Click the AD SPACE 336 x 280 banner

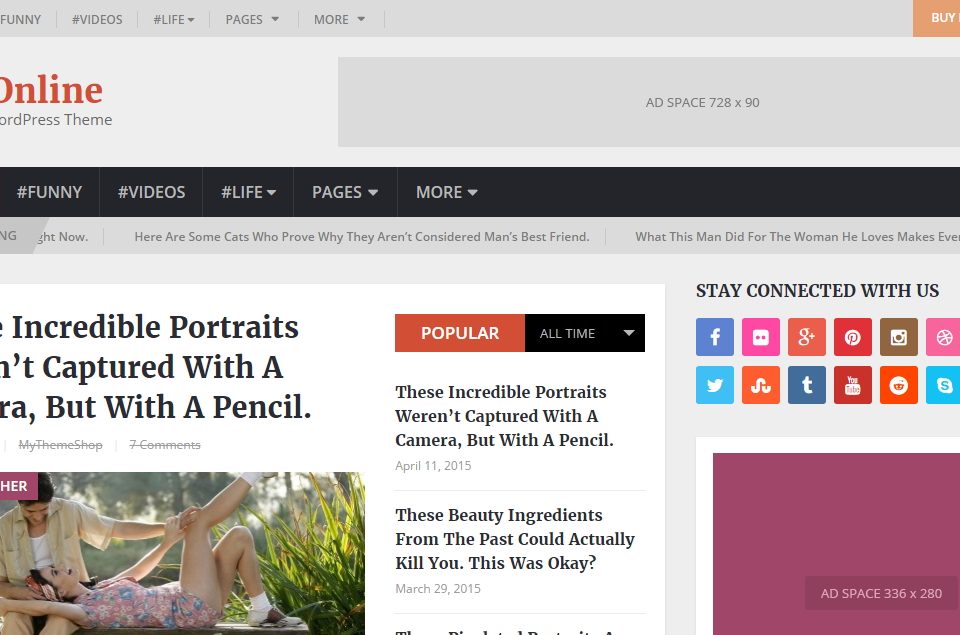coord(836,544)
